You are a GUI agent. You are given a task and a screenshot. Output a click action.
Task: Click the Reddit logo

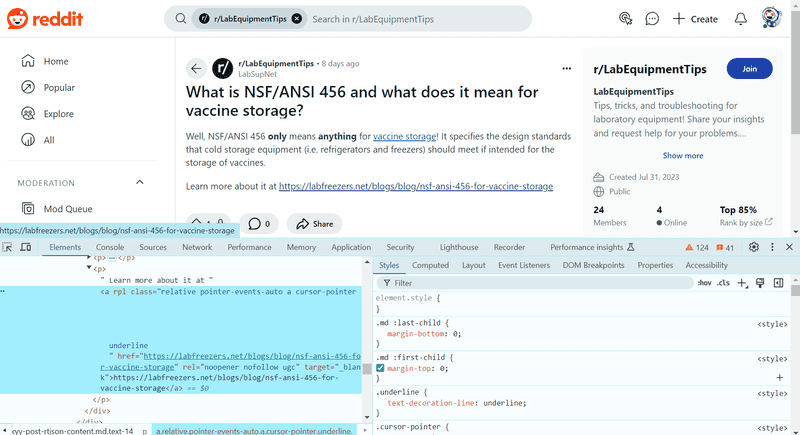point(45,19)
